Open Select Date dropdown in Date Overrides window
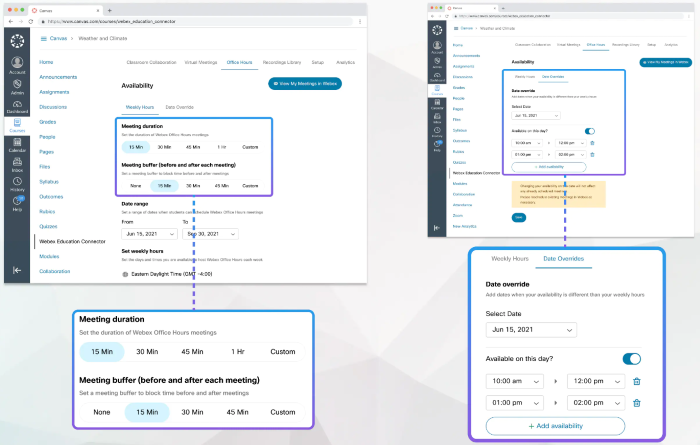The width and height of the screenshot is (700, 445). click(536, 116)
